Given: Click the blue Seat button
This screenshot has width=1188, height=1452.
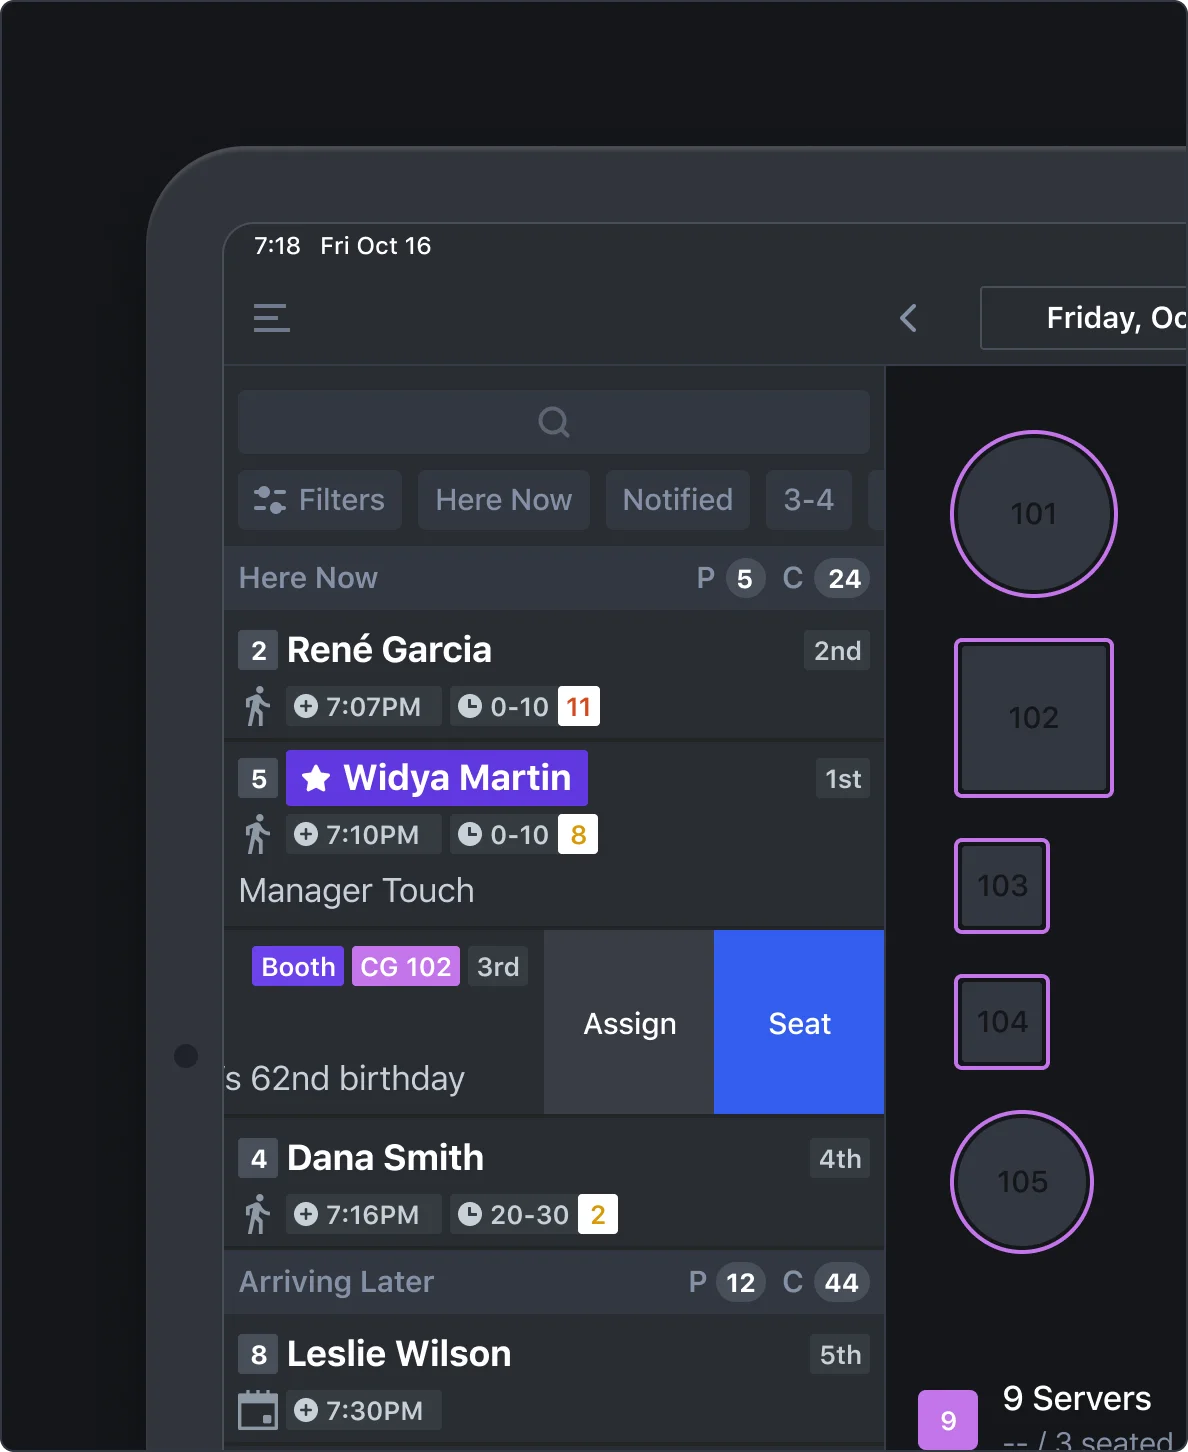Looking at the screenshot, I should (799, 1022).
